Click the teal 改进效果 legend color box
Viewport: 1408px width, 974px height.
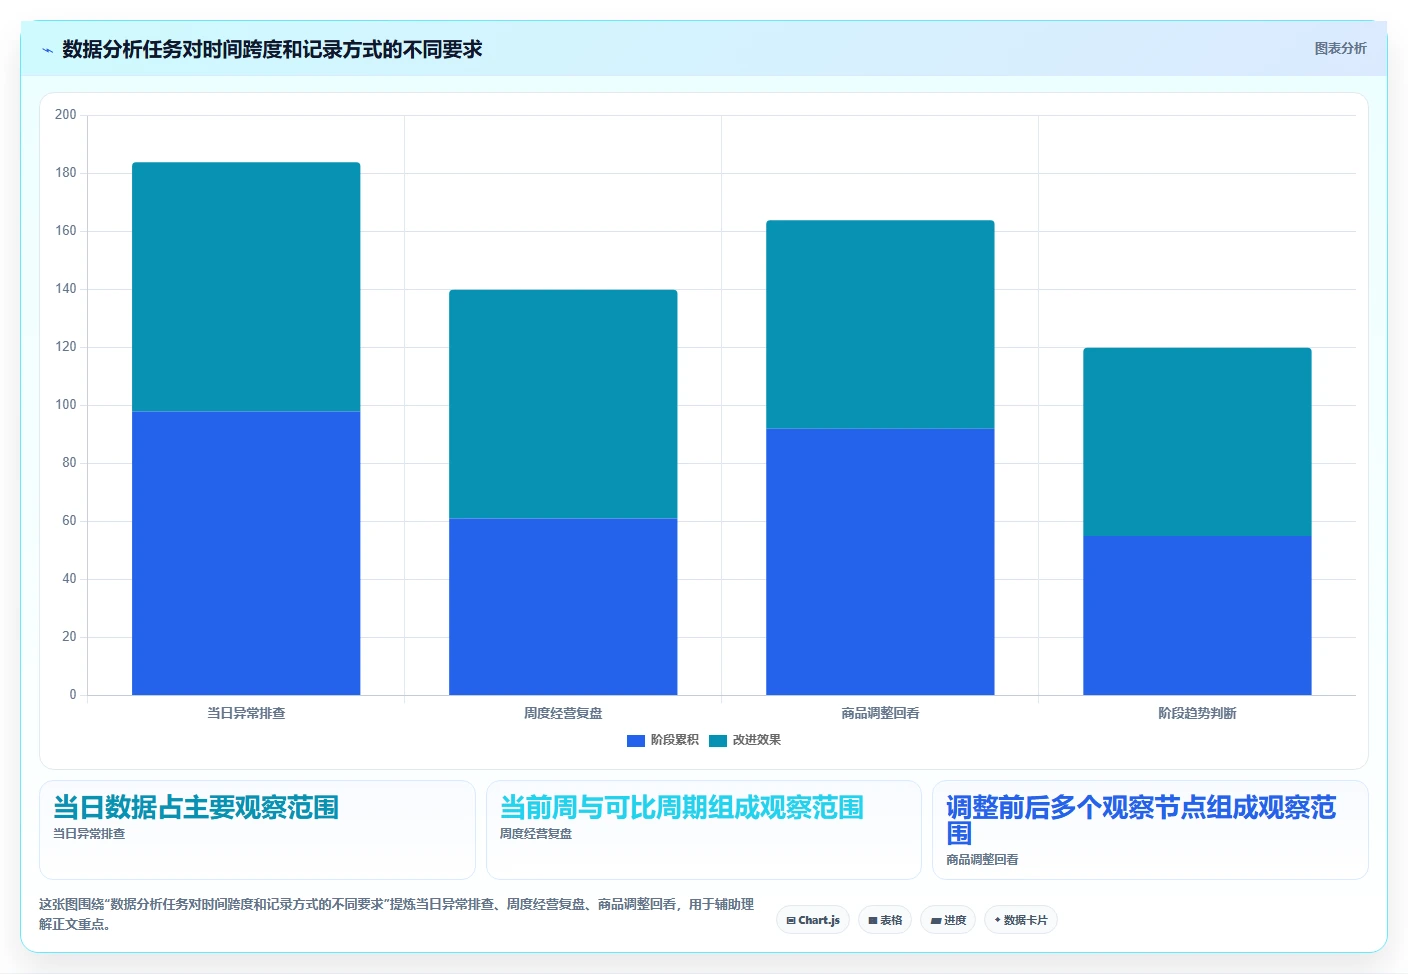click(718, 741)
